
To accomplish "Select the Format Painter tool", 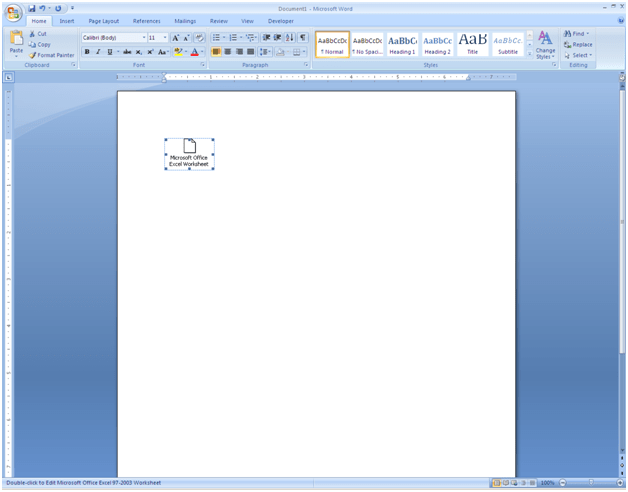I will coord(52,55).
